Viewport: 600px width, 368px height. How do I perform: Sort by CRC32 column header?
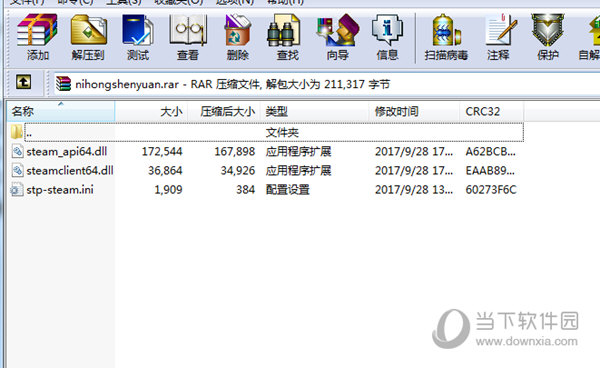(492, 111)
